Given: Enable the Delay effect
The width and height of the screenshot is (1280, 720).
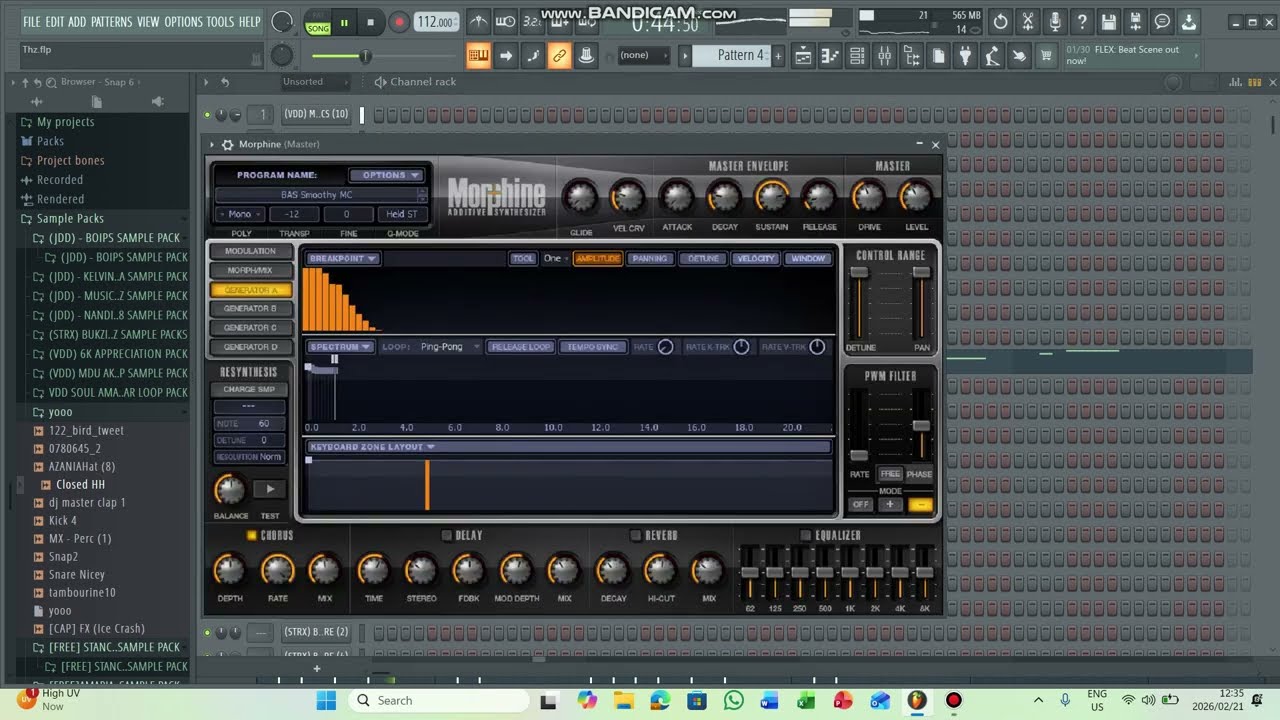Looking at the screenshot, I should pyautogui.click(x=447, y=536).
